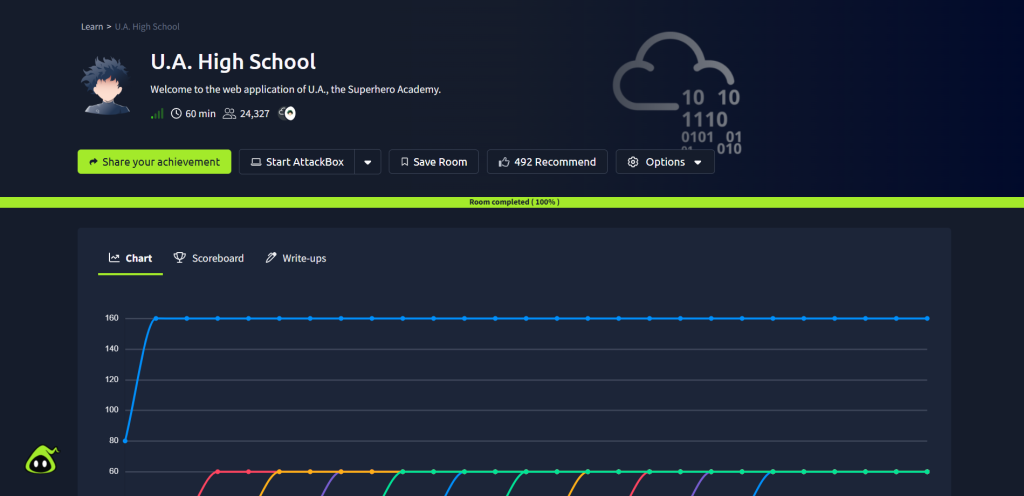Click the Room completed progress bar

pos(512,202)
